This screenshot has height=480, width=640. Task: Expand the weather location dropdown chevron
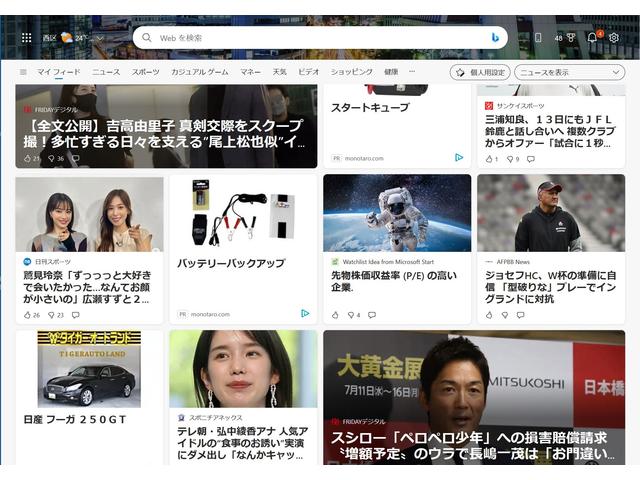(100, 38)
